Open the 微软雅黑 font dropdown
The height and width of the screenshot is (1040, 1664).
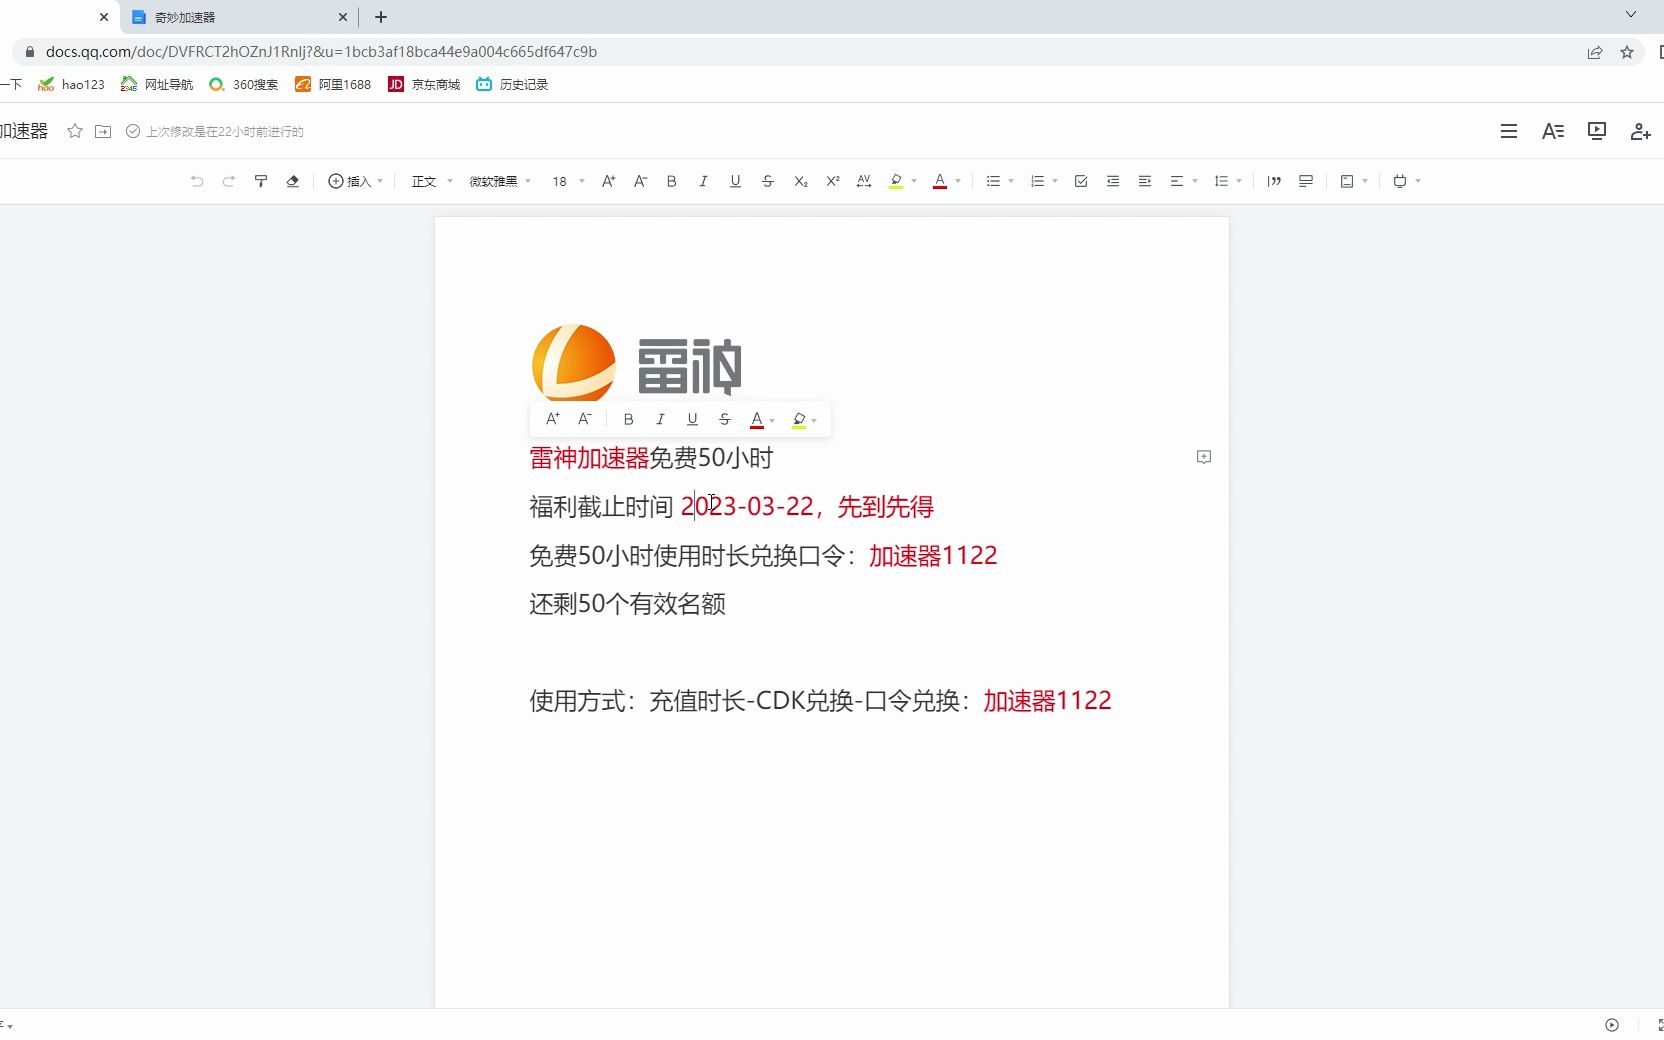(x=500, y=181)
